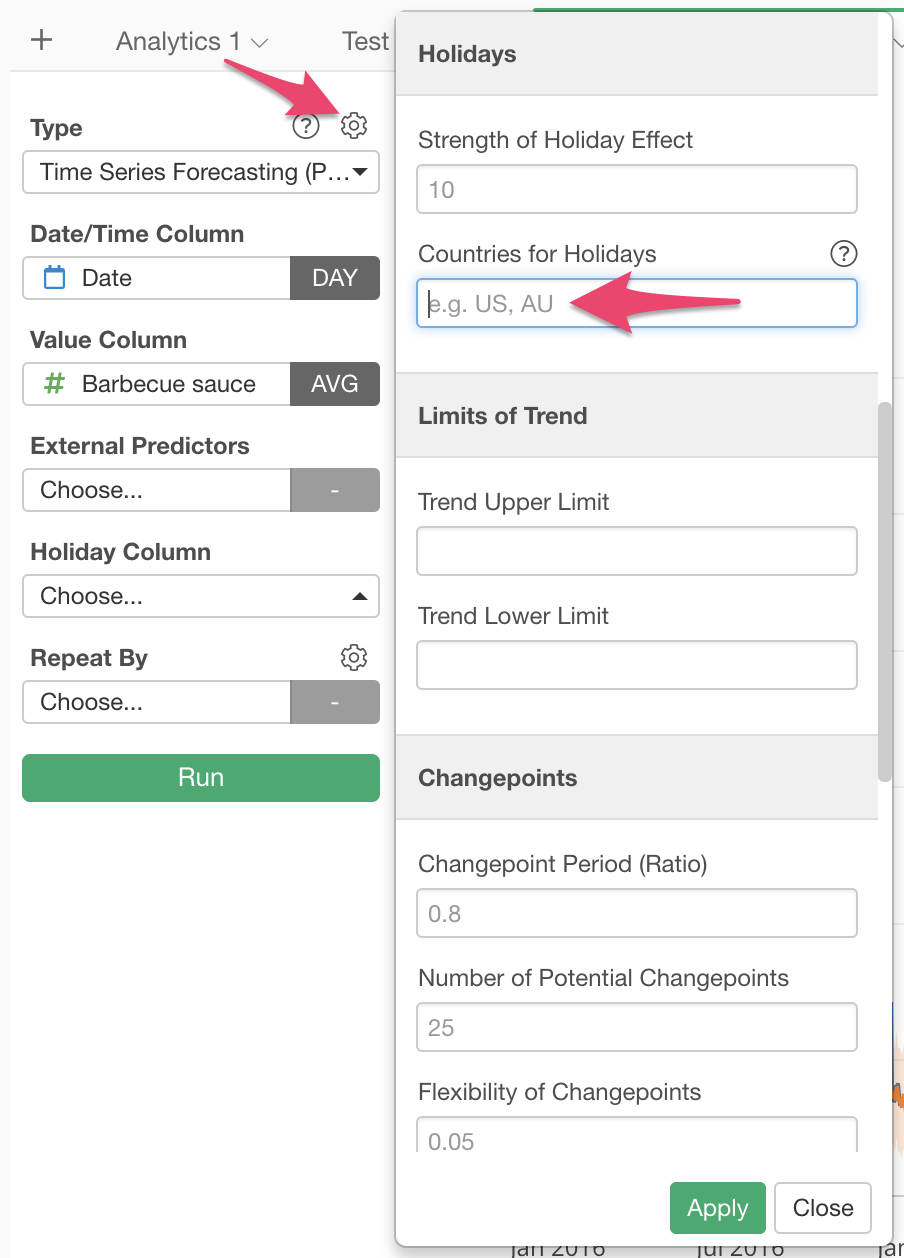This screenshot has height=1258, width=904.
Task: Open analytics settings gear next to Type
Action: 354,126
